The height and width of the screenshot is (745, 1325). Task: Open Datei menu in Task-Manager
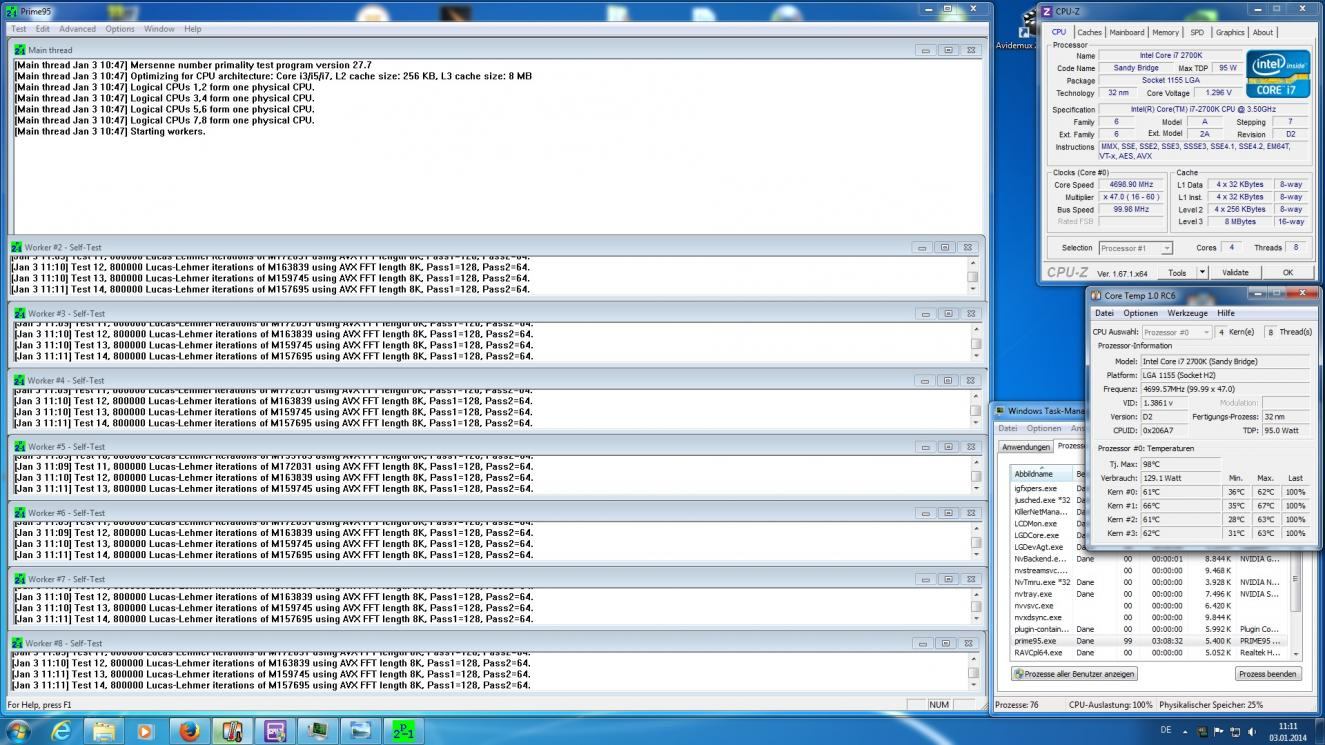1008,428
